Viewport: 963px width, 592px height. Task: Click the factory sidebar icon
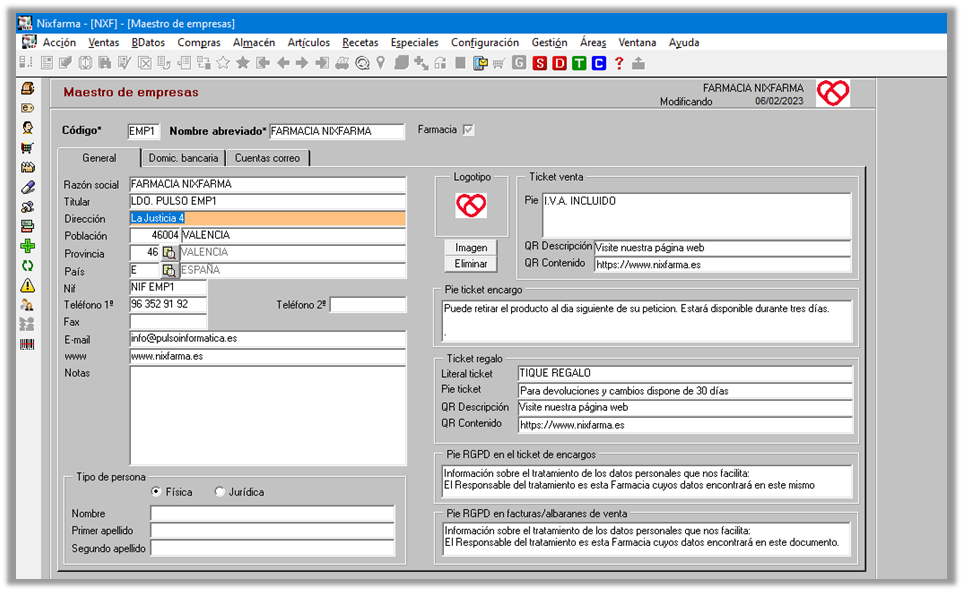[28, 167]
